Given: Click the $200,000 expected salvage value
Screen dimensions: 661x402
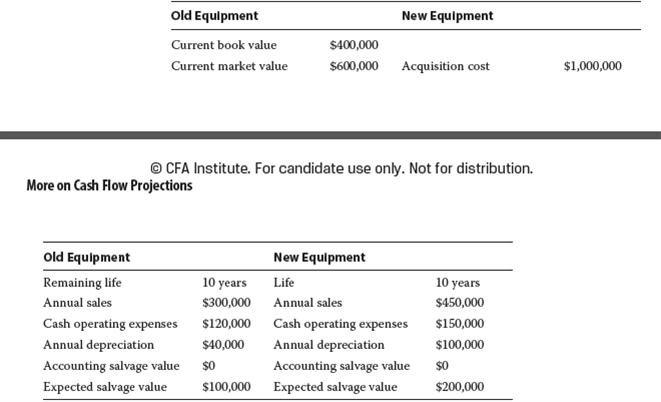Looking at the screenshot, I should [x=460, y=386].
